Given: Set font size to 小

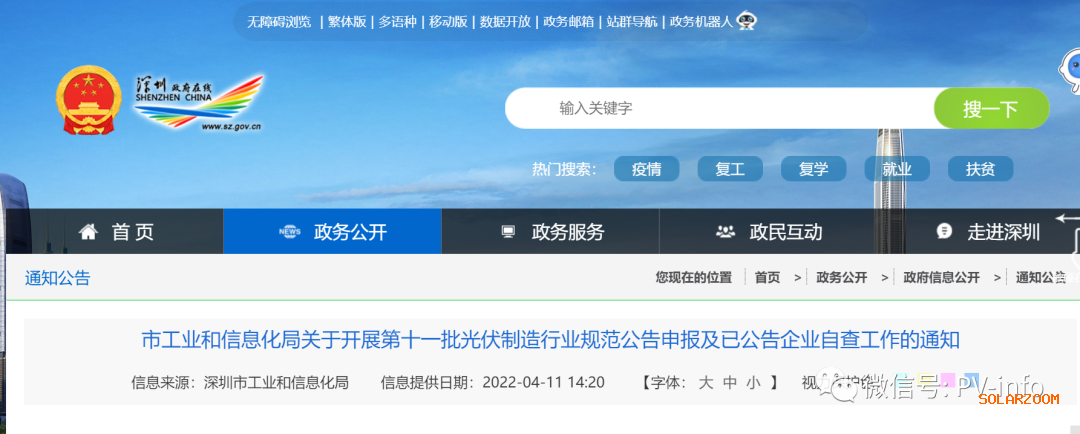Looking at the screenshot, I should (751, 382).
